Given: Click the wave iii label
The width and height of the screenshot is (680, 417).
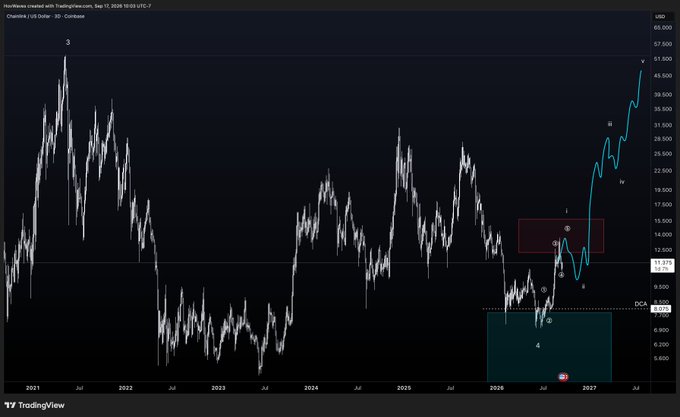Looking at the screenshot, I should pos(610,124).
